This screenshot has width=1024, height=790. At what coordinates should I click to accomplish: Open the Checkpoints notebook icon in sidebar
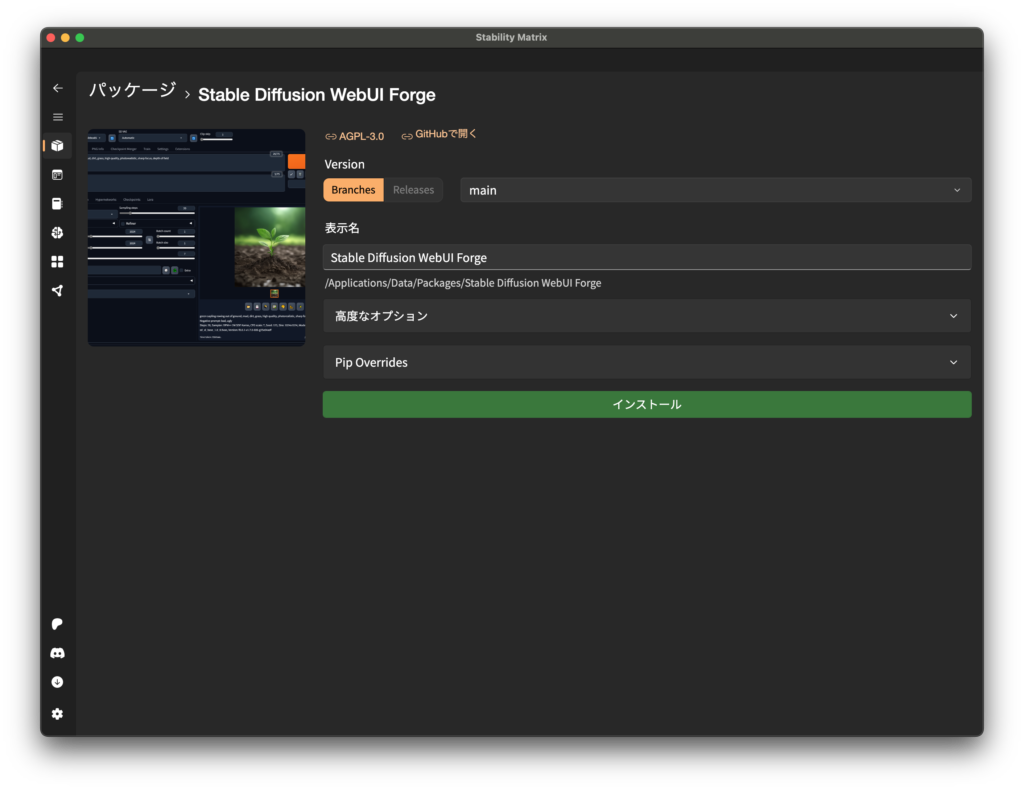point(57,204)
